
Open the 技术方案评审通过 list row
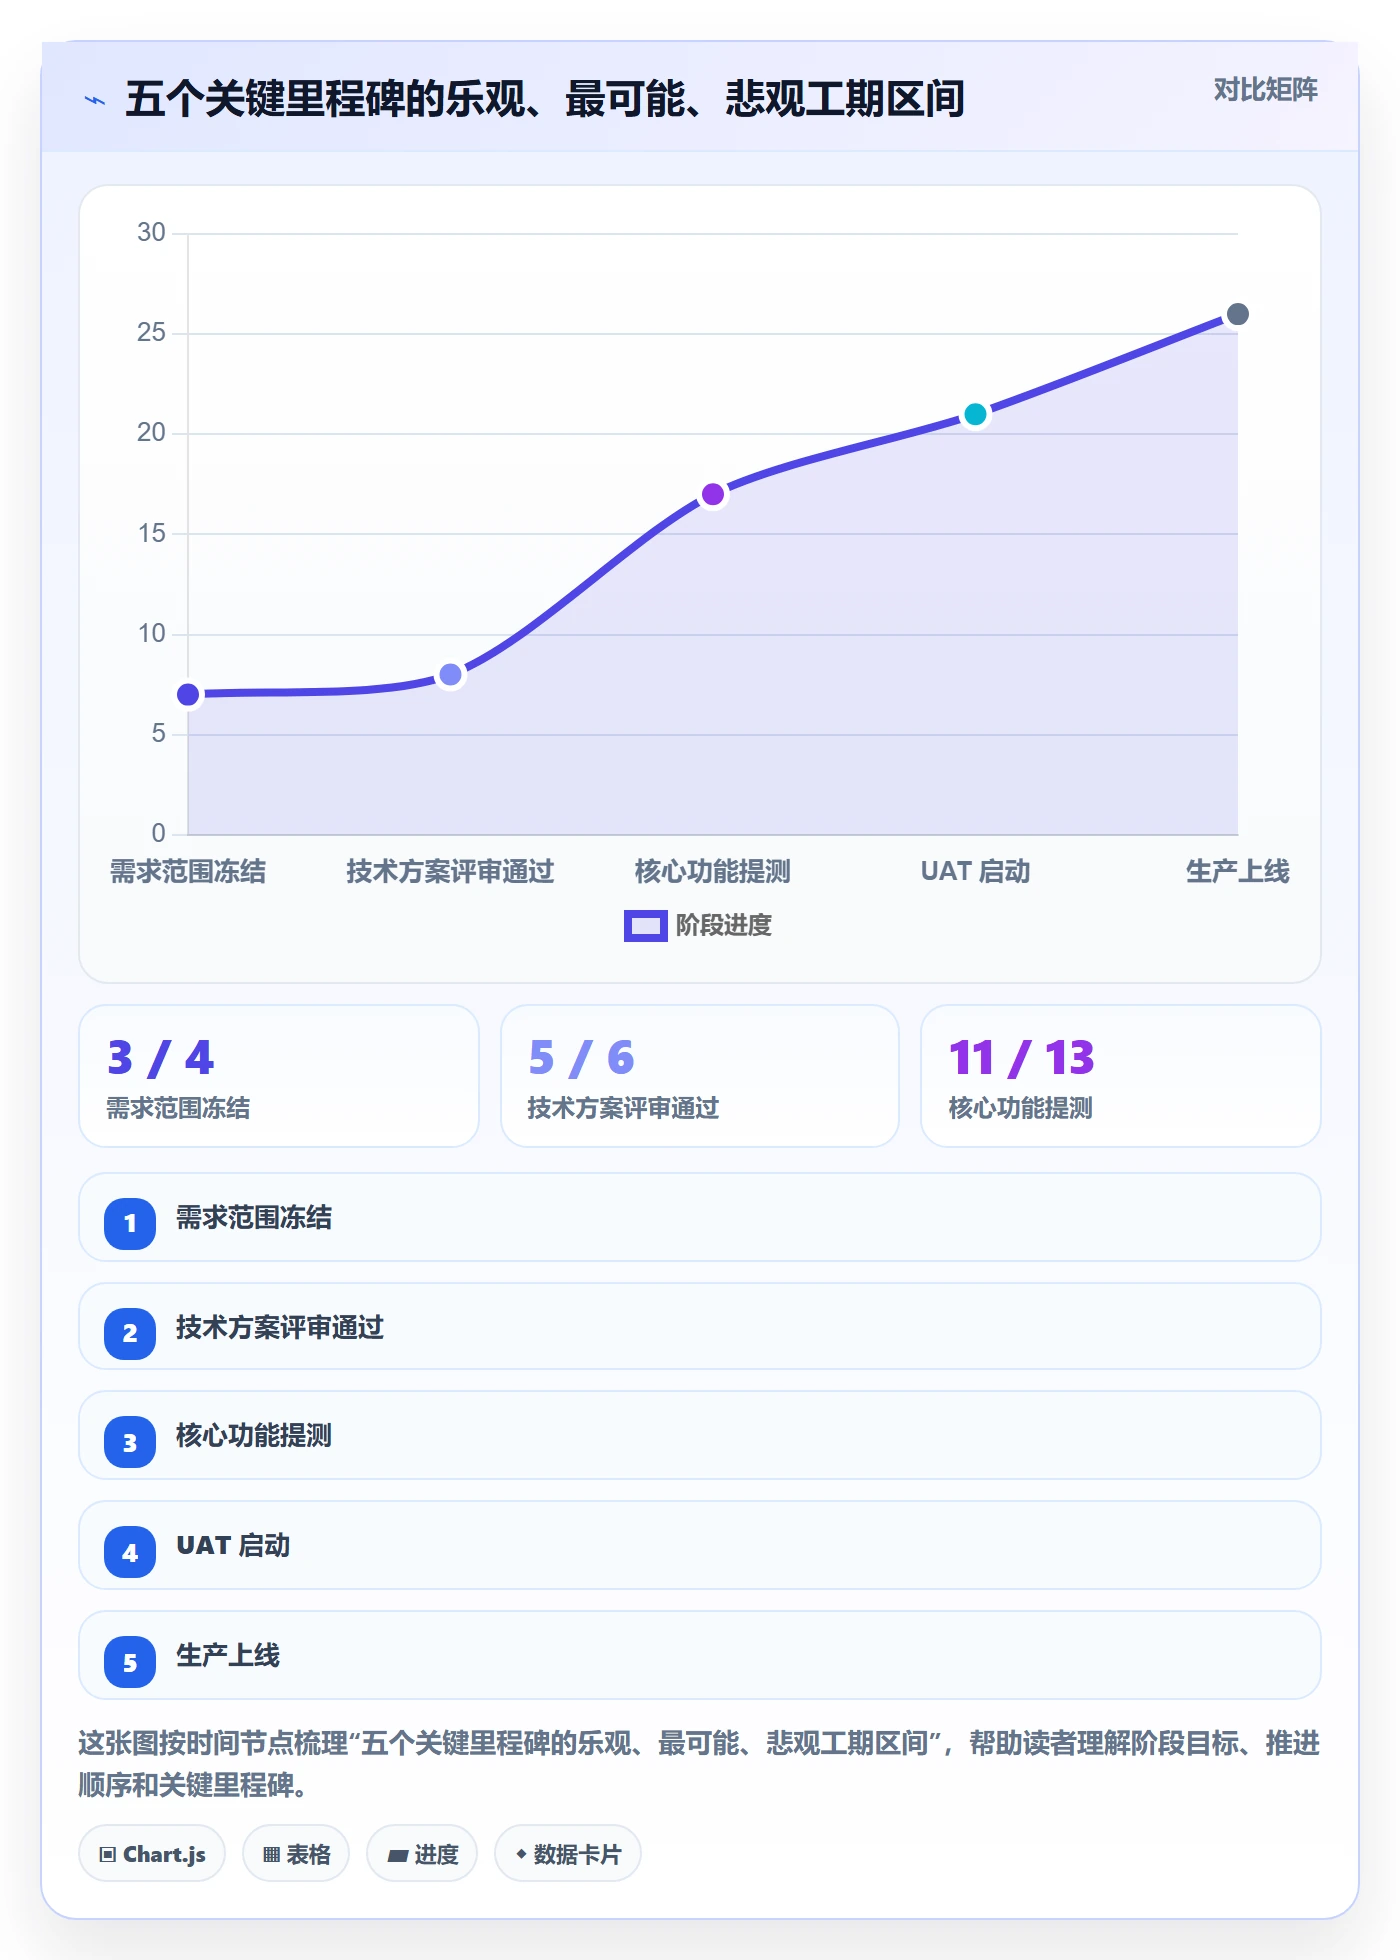[x=700, y=1326]
